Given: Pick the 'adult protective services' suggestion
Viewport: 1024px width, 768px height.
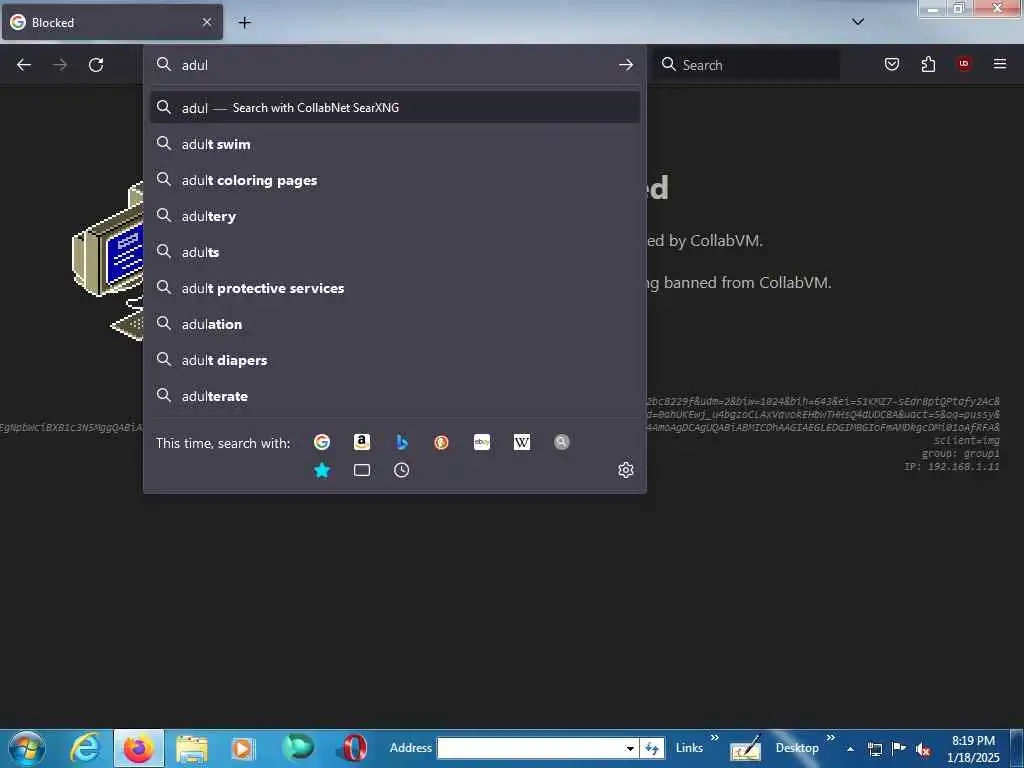Looking at the screenshot, I should click(x=394, y=288).
